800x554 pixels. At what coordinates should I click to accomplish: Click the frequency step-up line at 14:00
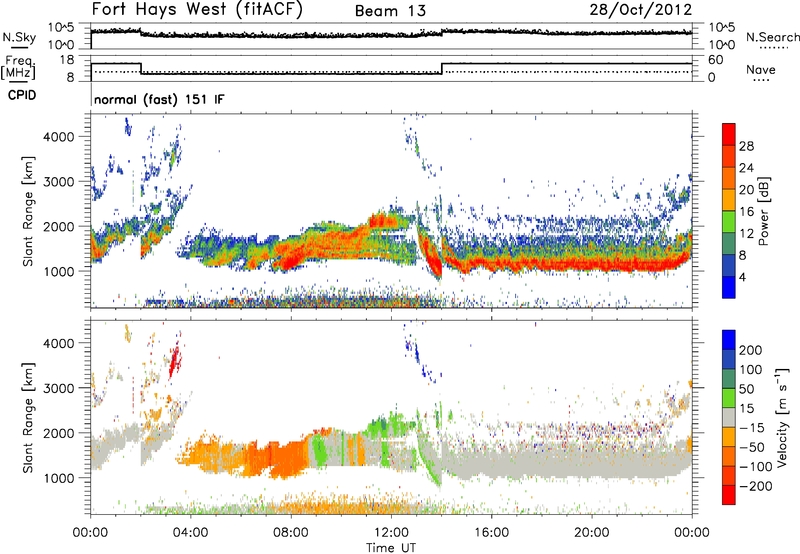441,68
